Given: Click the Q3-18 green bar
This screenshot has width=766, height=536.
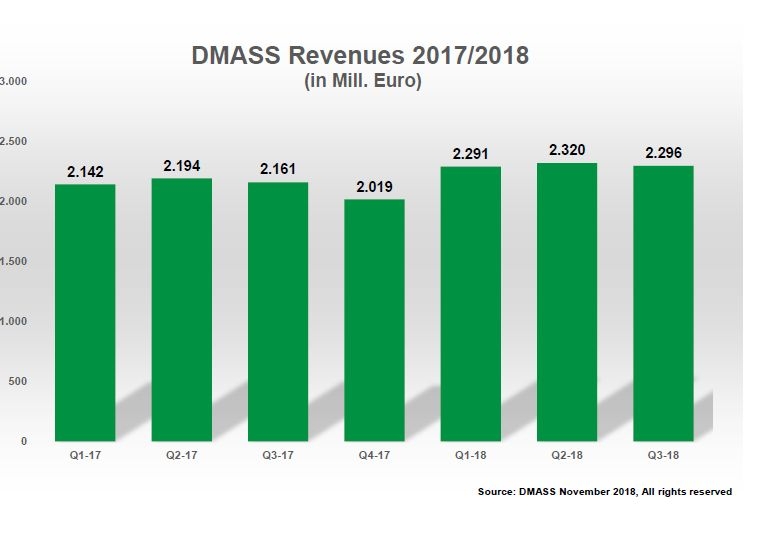Looking at the screenshot, I should pyautogui.click(x=663, y=303).
